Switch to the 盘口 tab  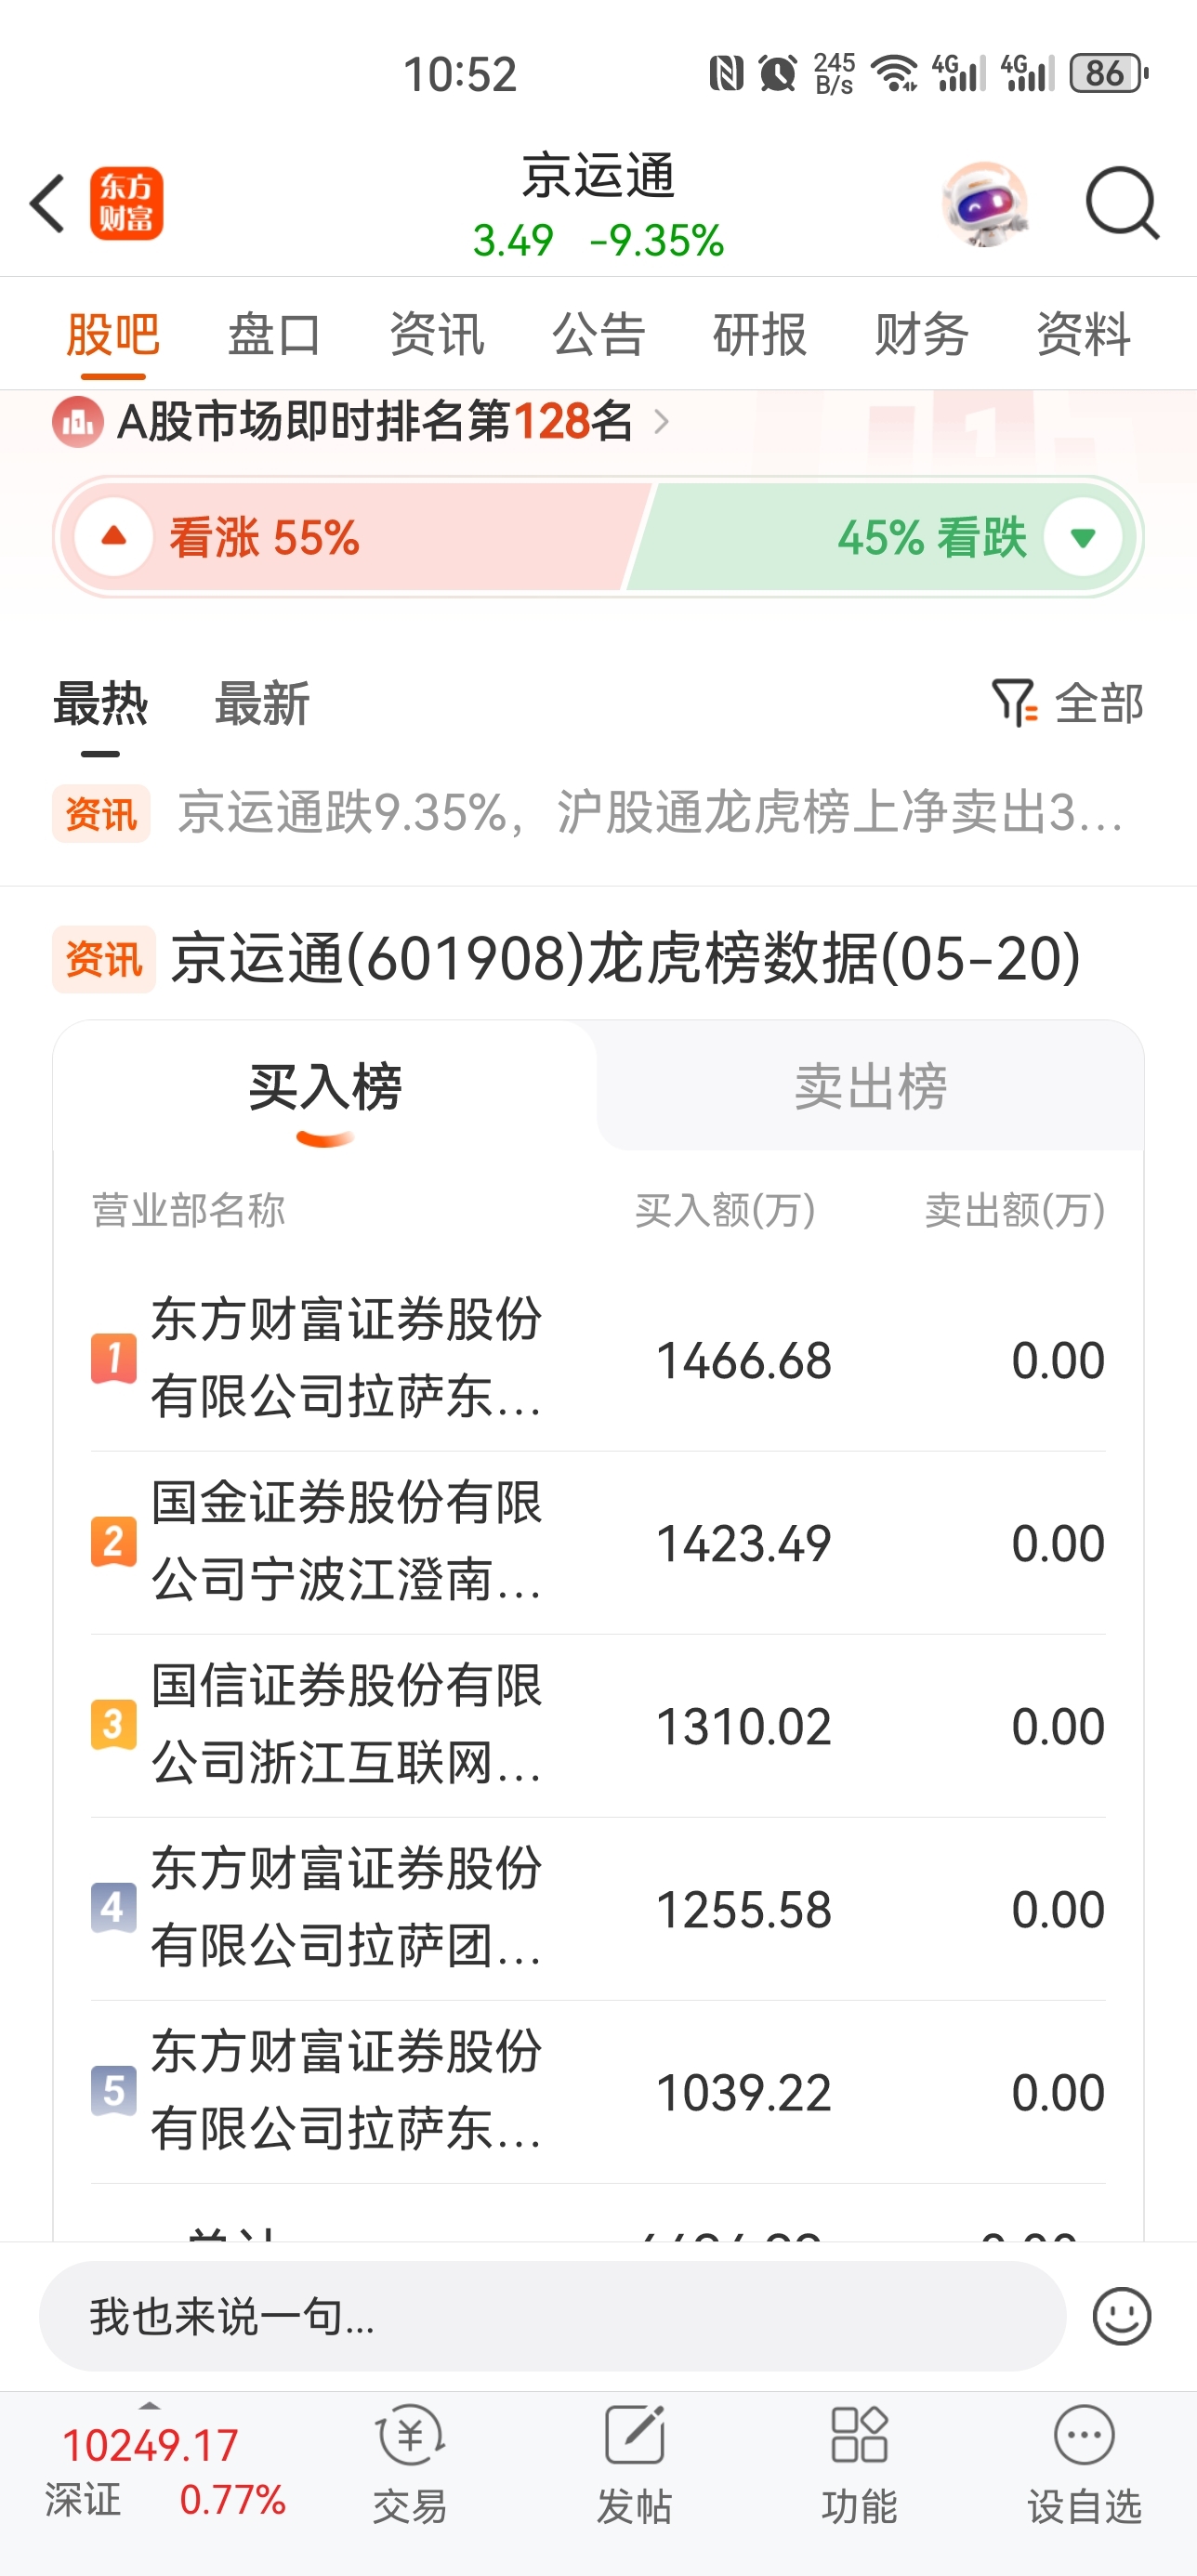tap(274, 334)
